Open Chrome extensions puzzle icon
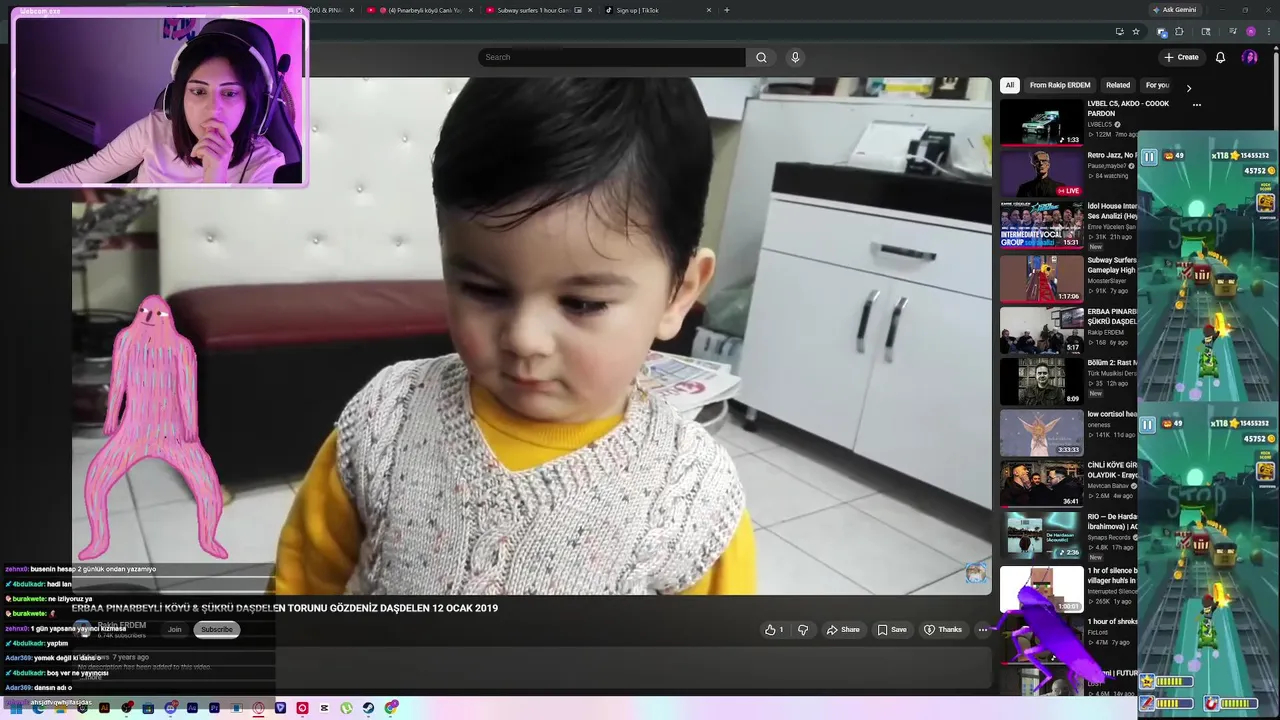Screen dimensions: 1280x720 pos(1179,32)
